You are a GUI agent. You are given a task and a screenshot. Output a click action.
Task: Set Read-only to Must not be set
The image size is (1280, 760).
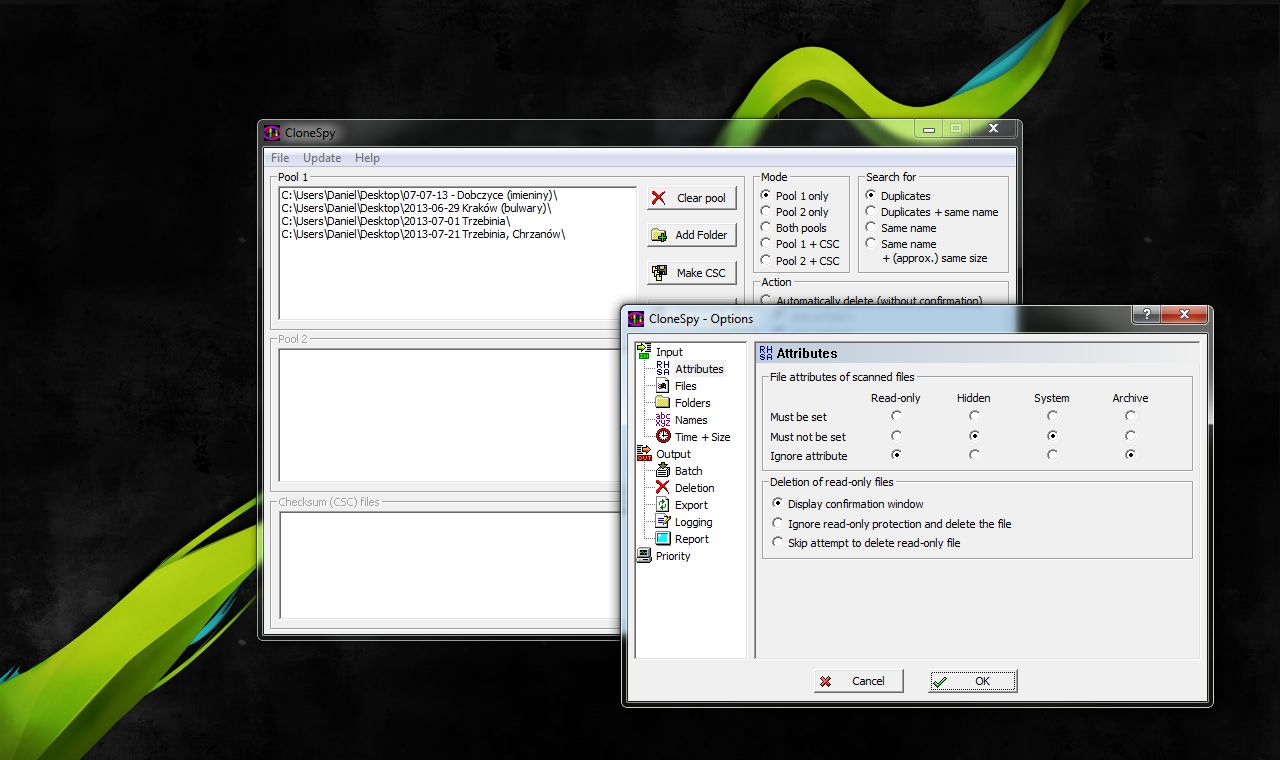pos(896,435)
